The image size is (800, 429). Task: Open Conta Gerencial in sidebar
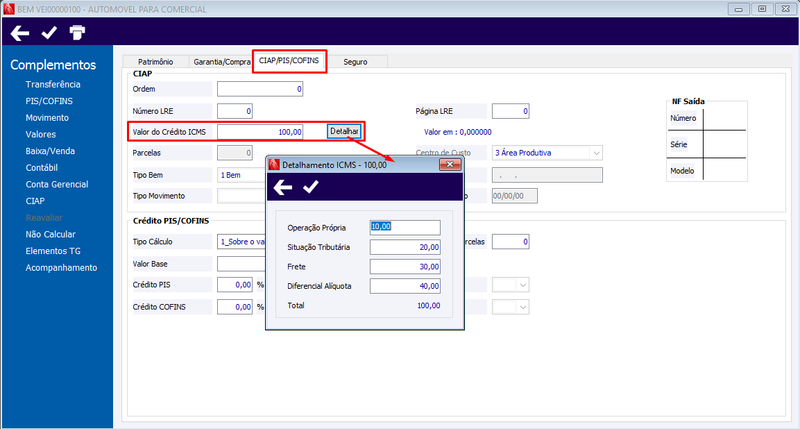click(x=57, y=185)
